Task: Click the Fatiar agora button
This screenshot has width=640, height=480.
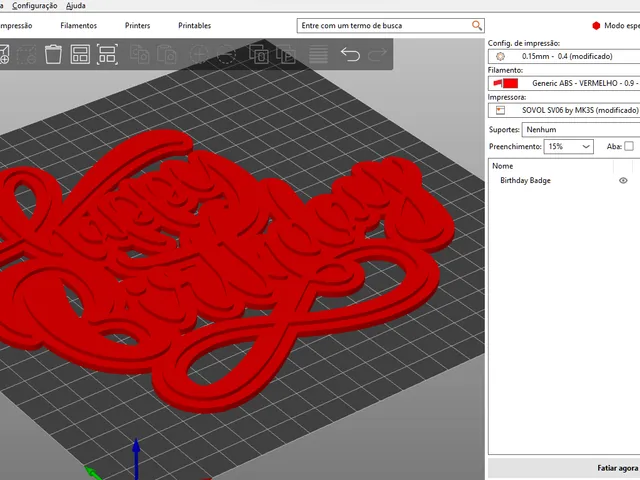Action: (x=564, y=468)
